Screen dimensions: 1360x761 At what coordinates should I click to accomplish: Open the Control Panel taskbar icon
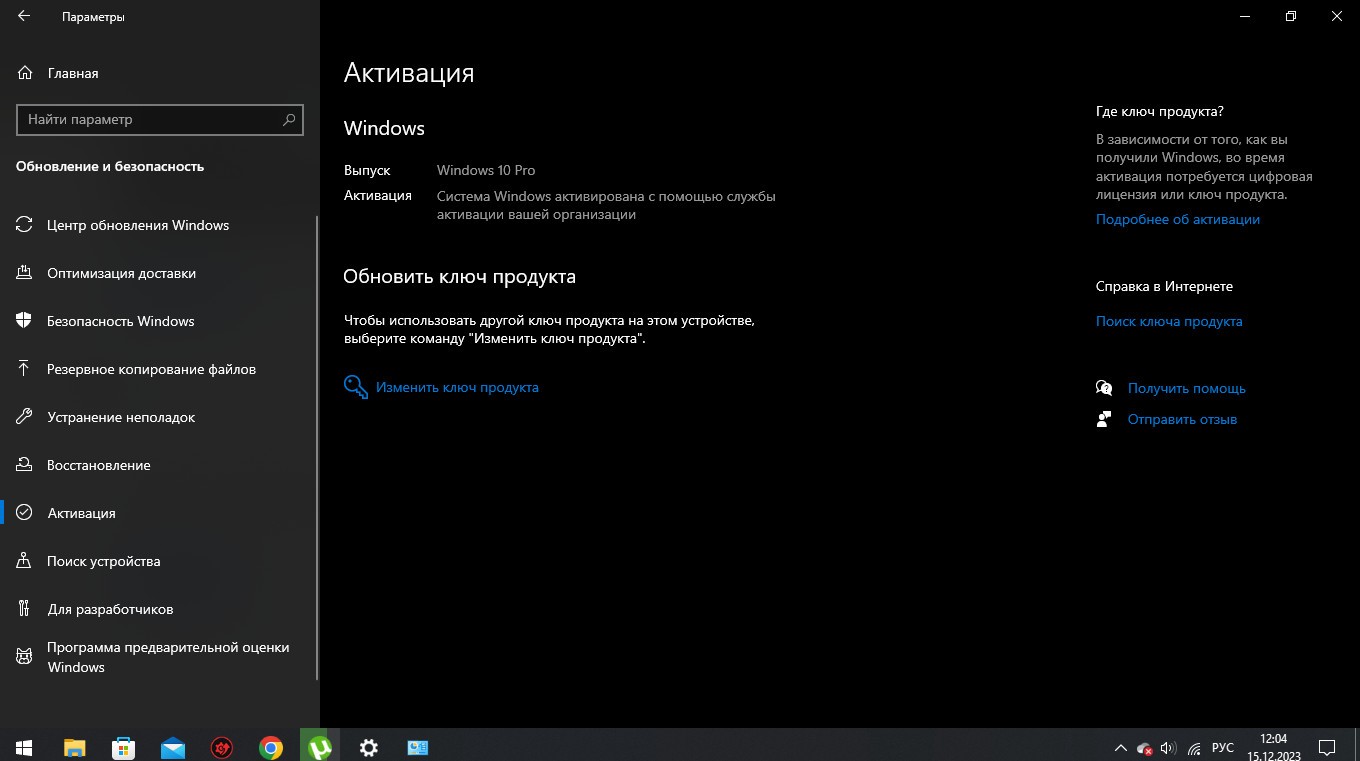coord(418,747)
